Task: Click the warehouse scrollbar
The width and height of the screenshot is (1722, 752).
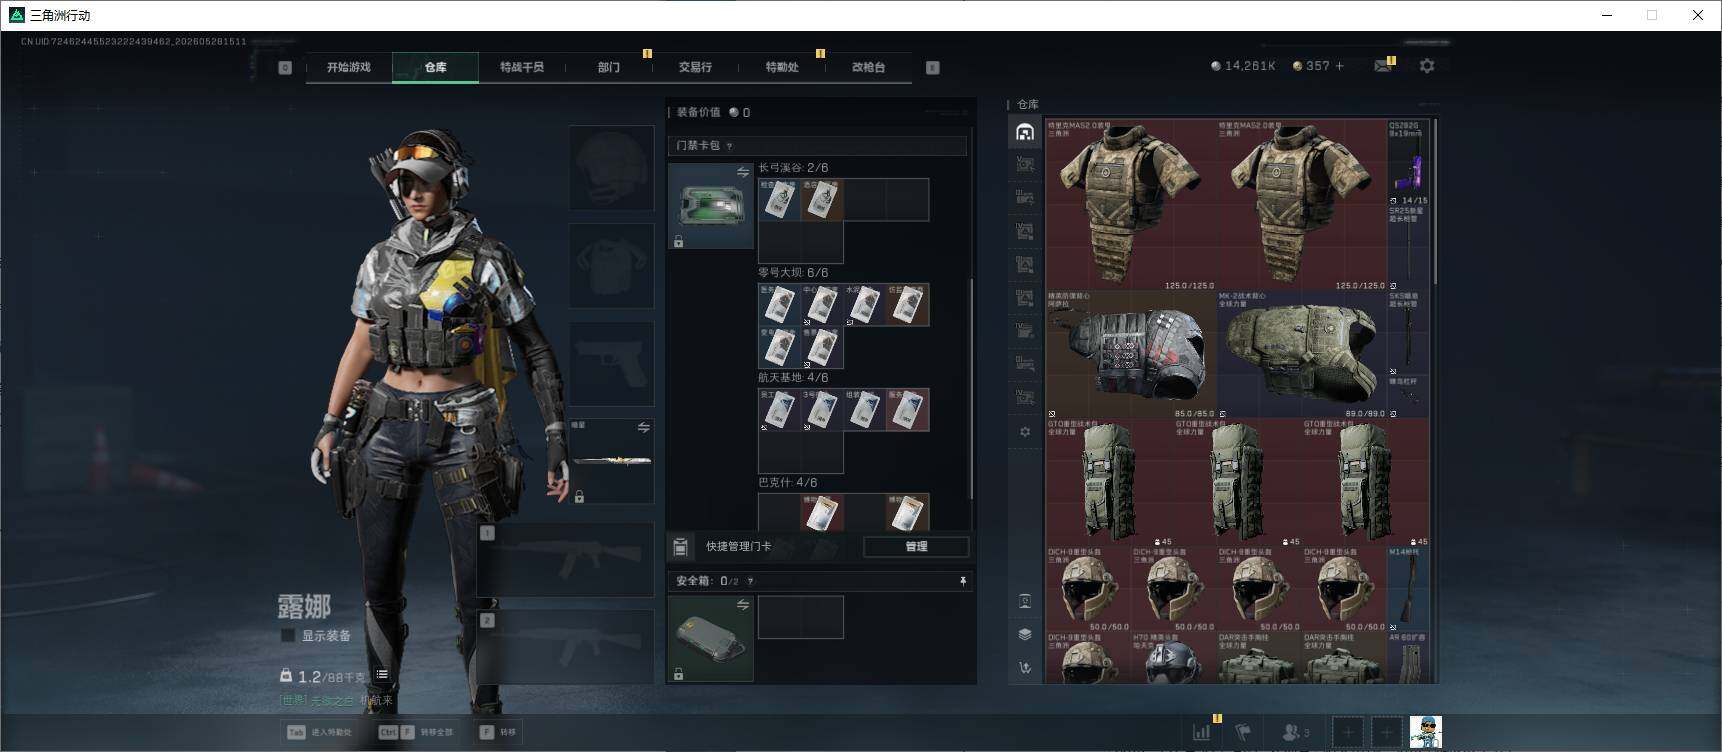Action: point(1435,200)
